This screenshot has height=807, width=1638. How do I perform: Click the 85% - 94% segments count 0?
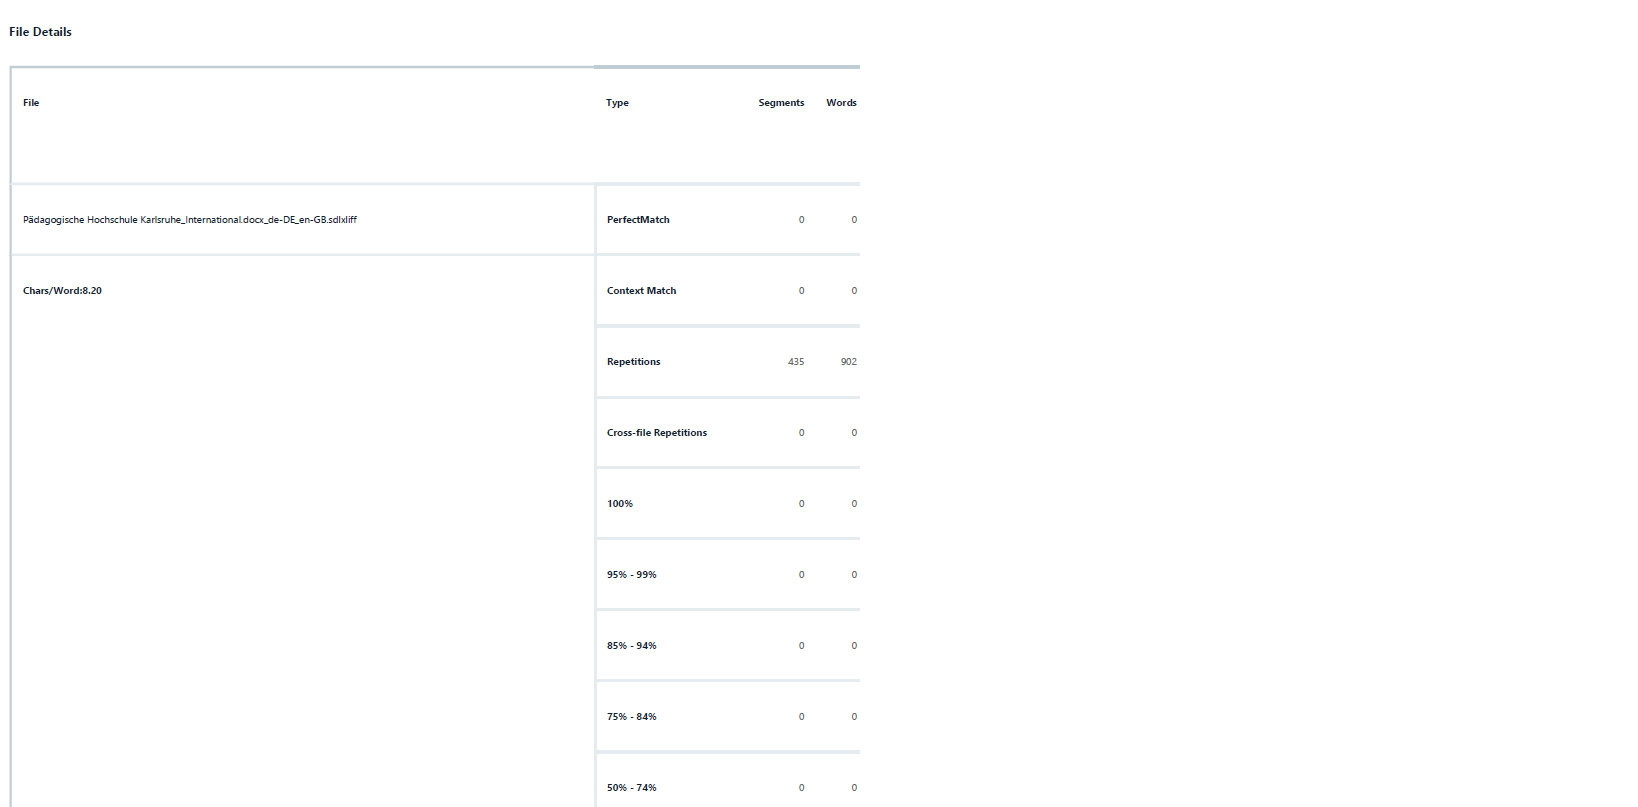click(x=801, y=646)
